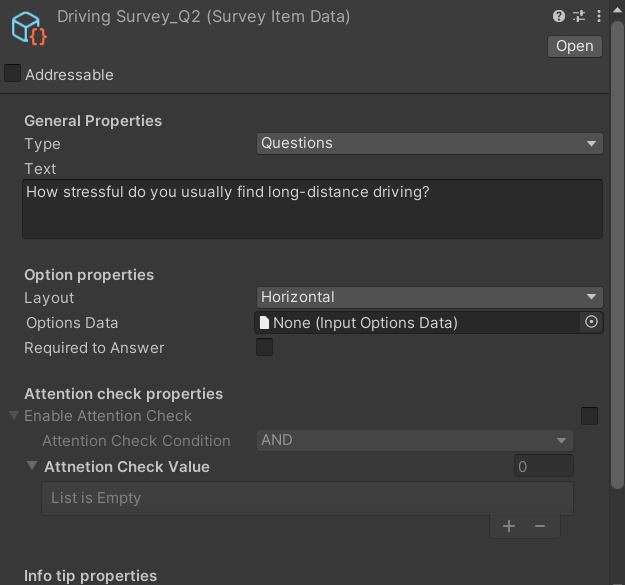Click the Attention Check Value size field
This screenshot has width=625, height=585.
(543, 466)
